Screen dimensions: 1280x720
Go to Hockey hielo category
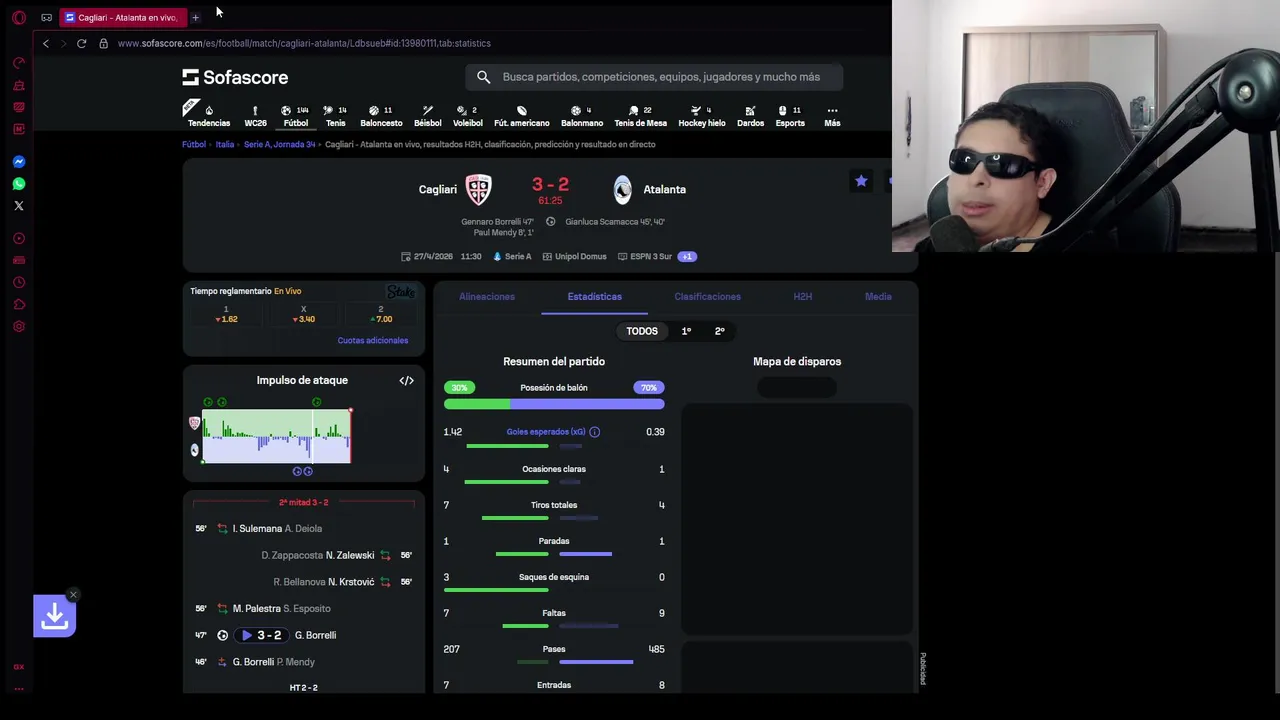click(702, 116)
